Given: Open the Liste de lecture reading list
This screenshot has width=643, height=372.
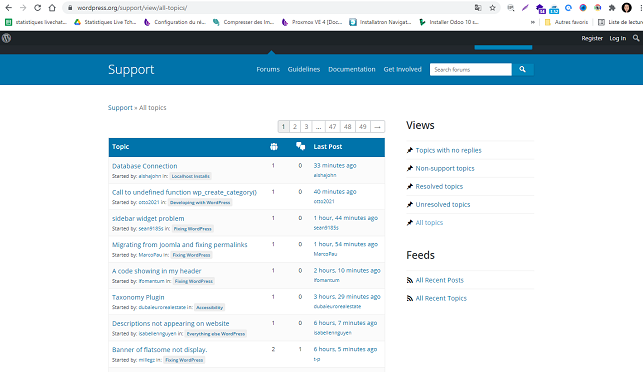Looking at the screenshot, I should (620, 22).
